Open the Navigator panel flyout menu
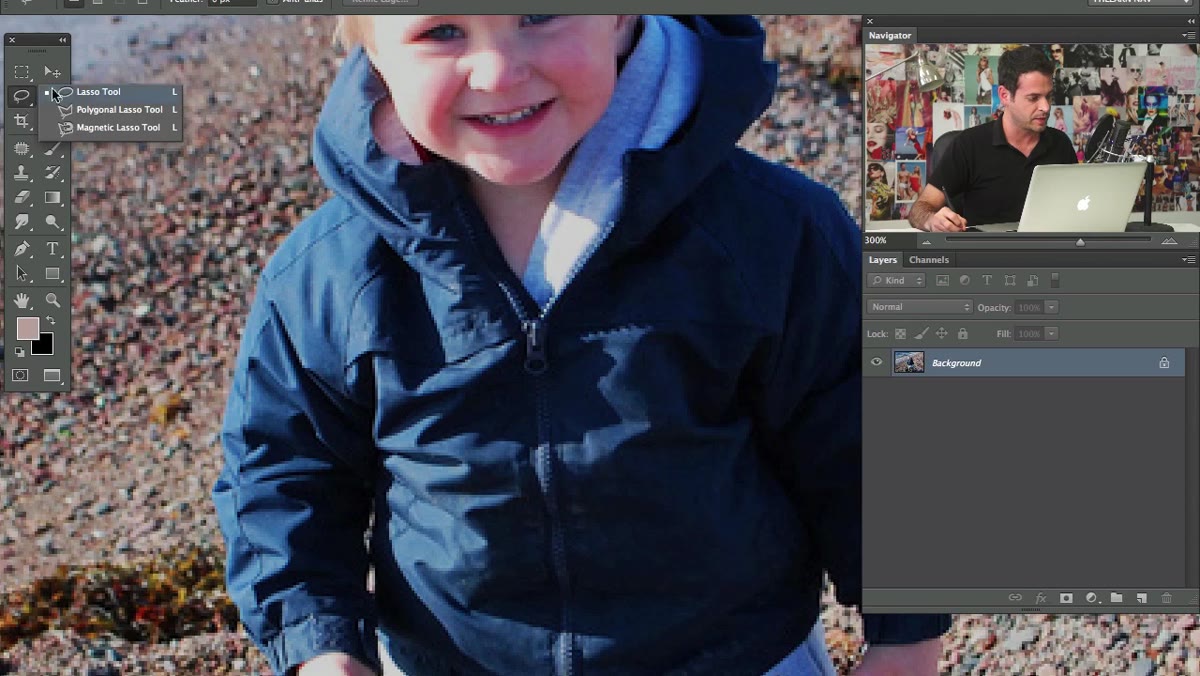Screen dimensions: 1200x676 (x=1188, y=36)
